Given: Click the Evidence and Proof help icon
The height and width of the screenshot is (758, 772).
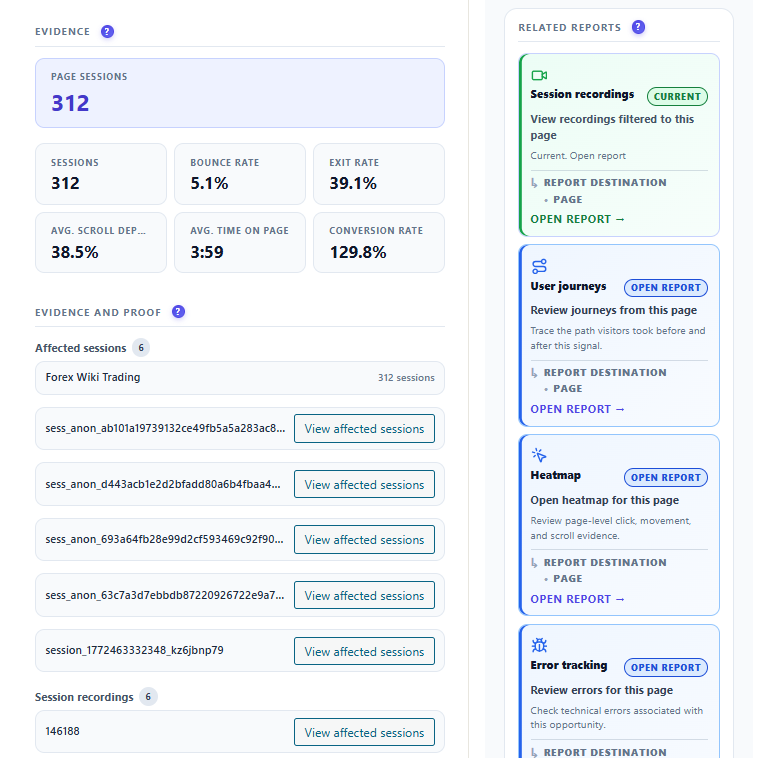Looking at the screenshot, I should (x=178, y=312).
